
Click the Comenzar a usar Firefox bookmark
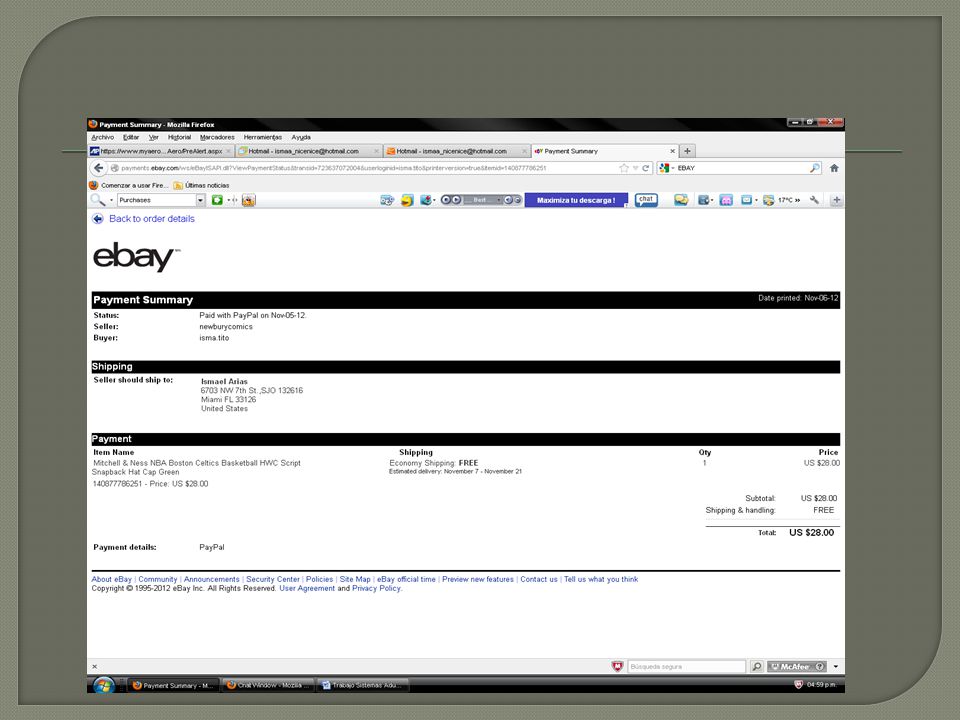[x=129, y=185]
